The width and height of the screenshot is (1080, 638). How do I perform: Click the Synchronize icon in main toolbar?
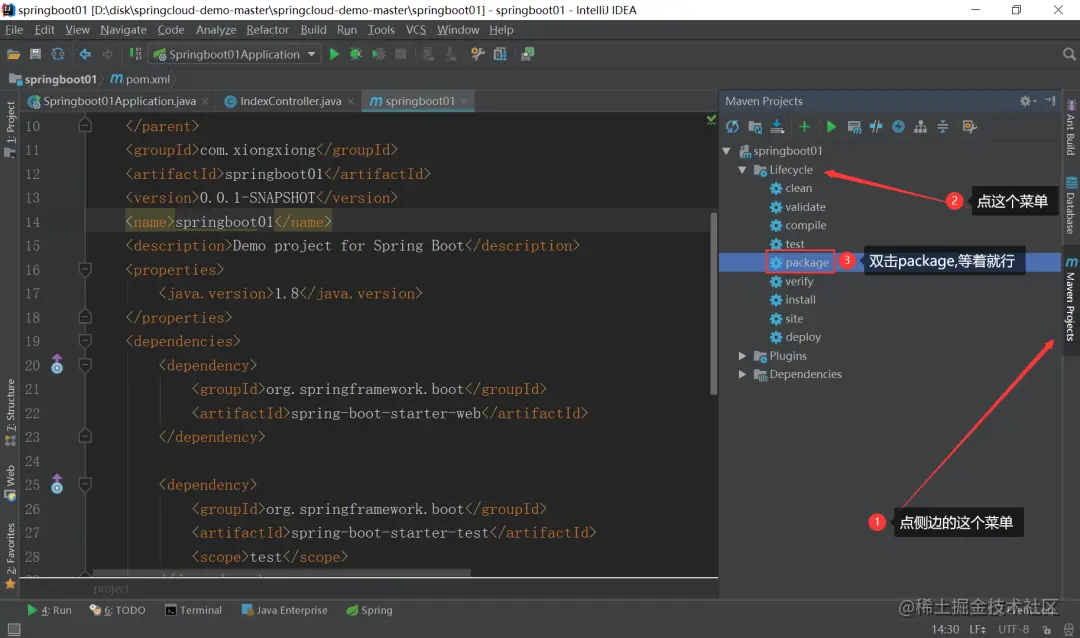click(58, 54)
